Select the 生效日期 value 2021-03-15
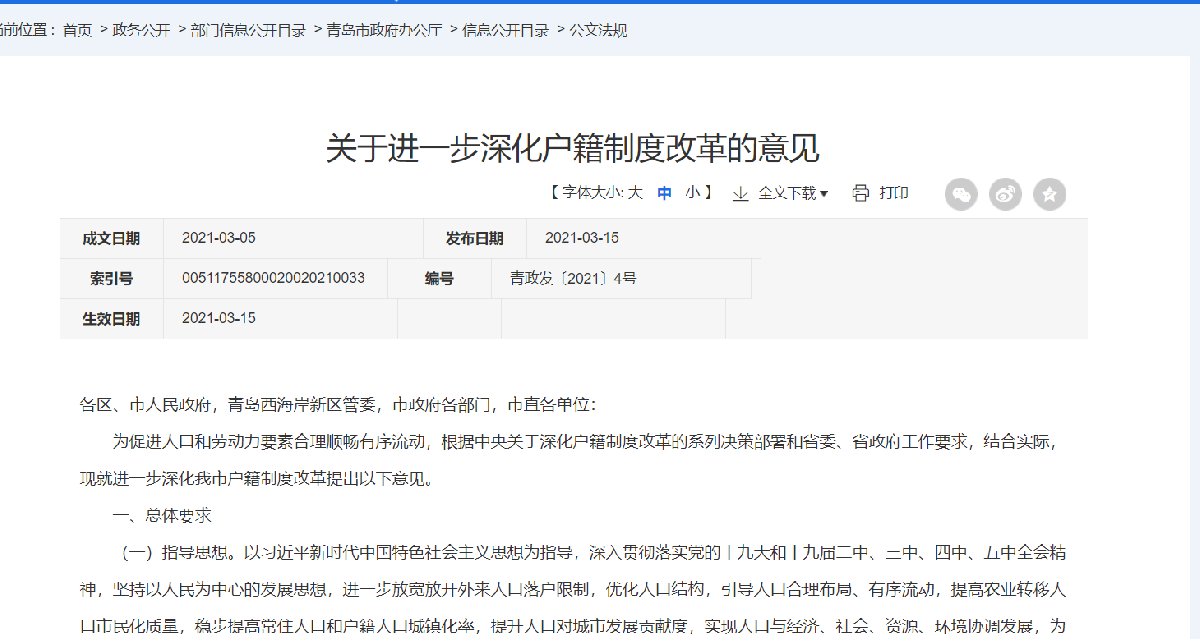 point(219,319)
